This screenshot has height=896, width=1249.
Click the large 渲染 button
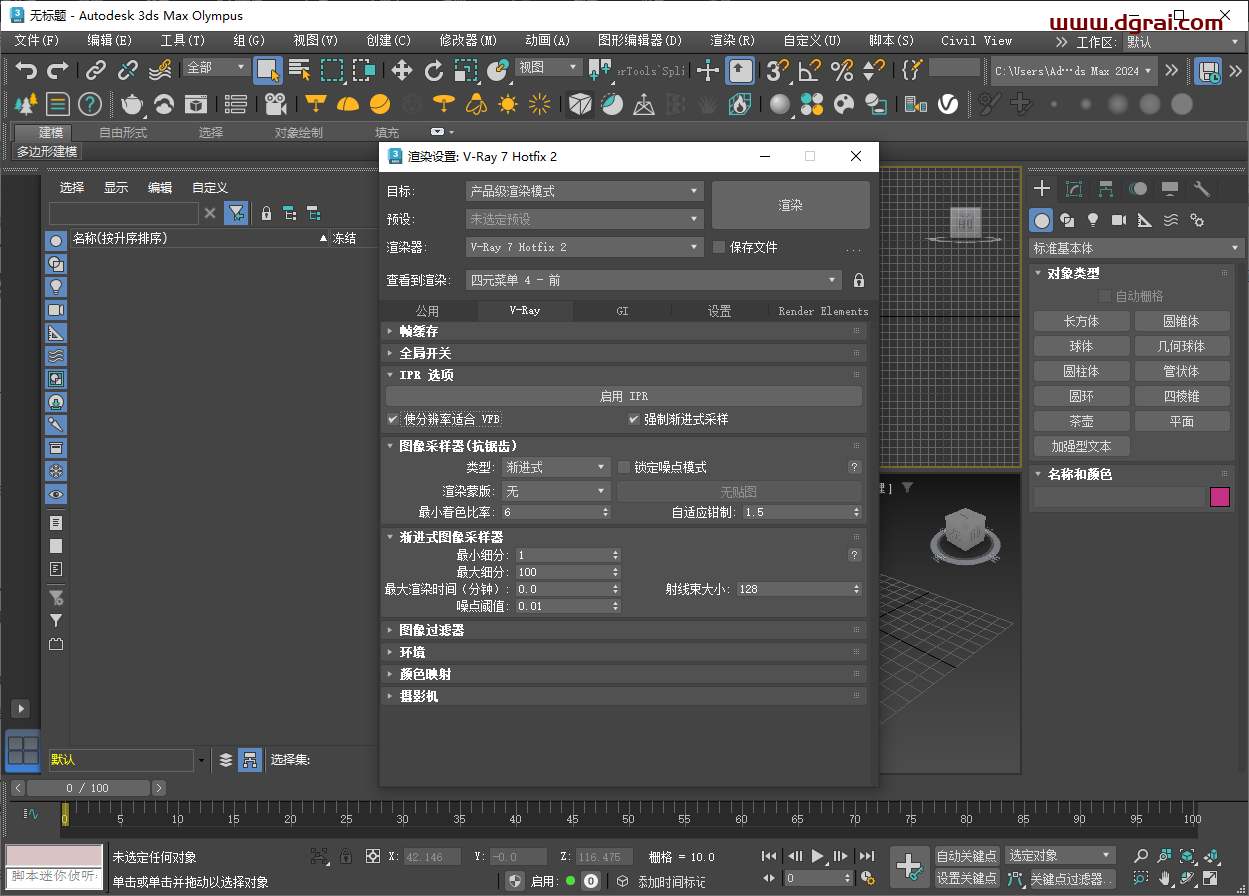791,205
